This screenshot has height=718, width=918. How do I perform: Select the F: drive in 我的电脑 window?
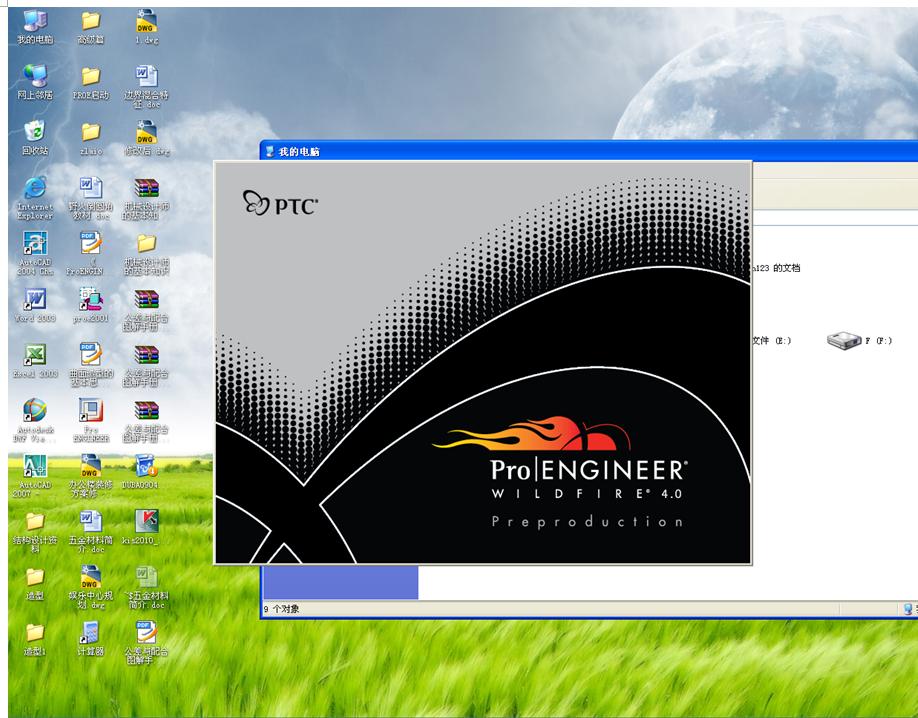point(859,340)
